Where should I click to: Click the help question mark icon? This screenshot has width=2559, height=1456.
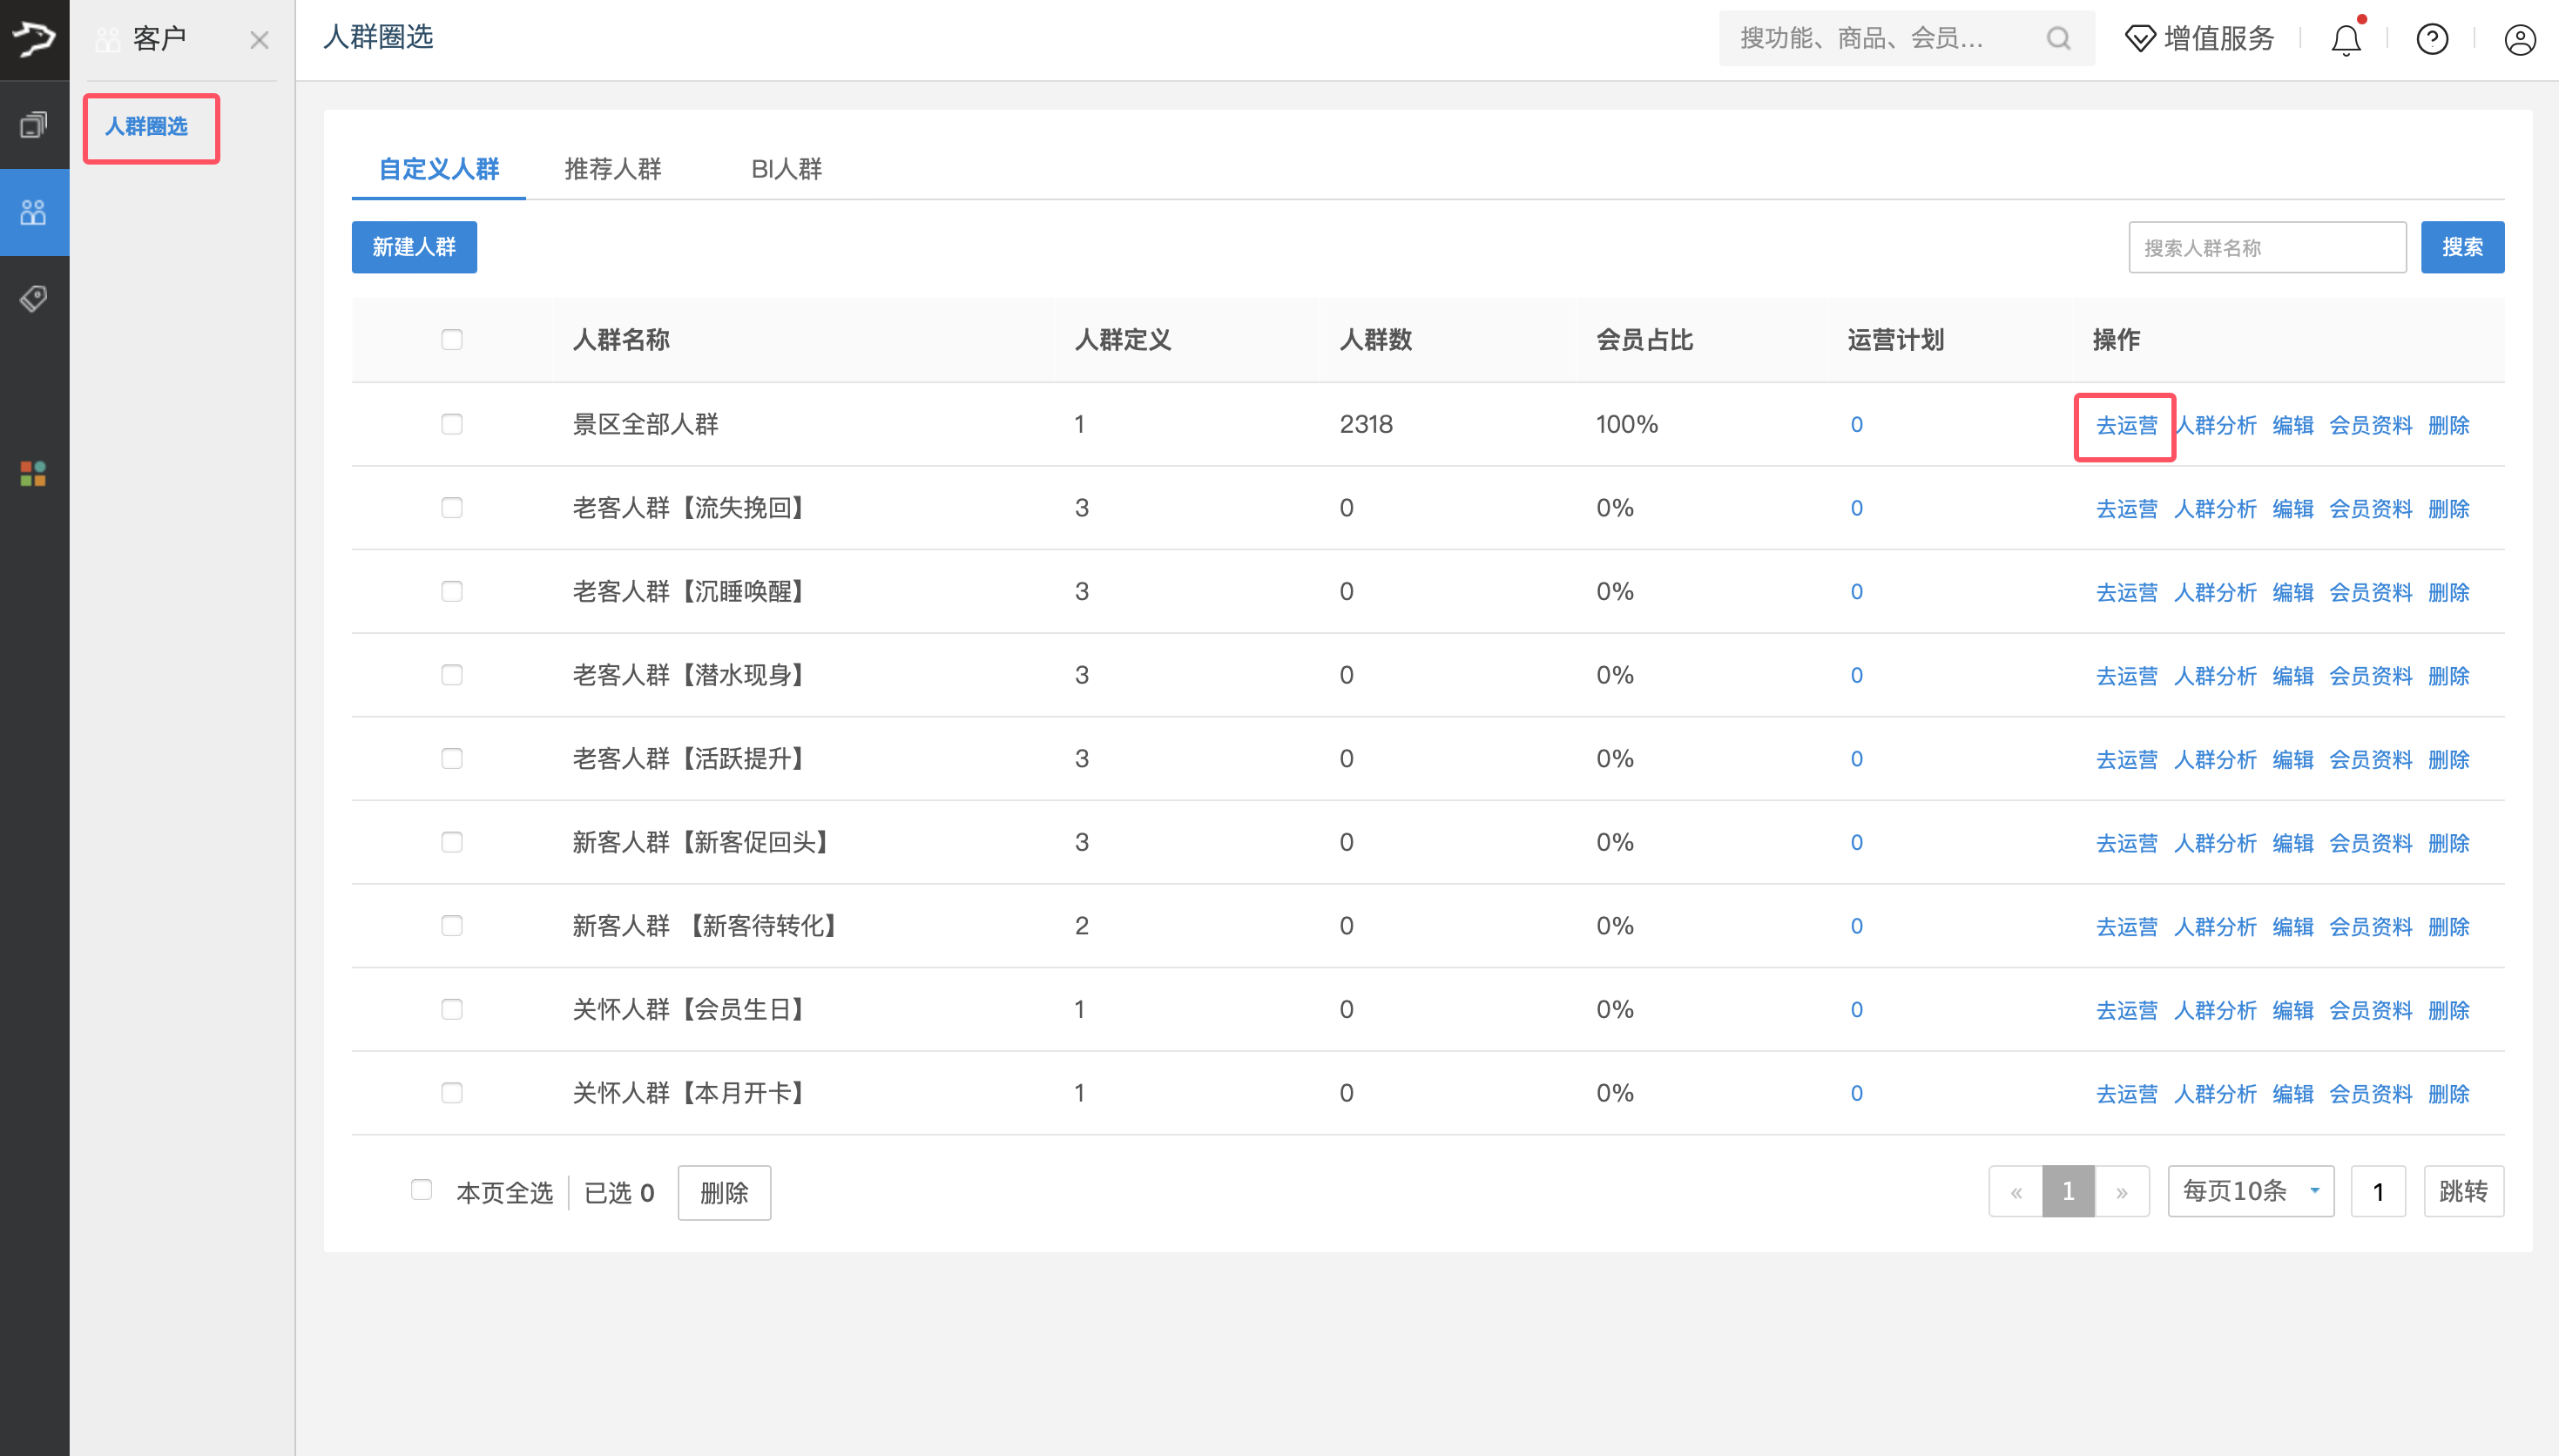pyautogui.click(x=2432, y=40)
